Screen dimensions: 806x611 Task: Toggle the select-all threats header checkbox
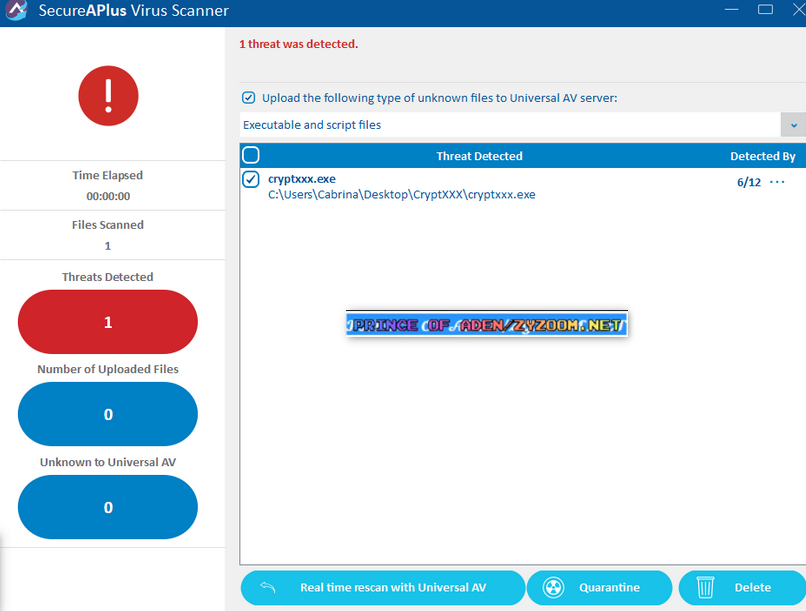point(251,155)
